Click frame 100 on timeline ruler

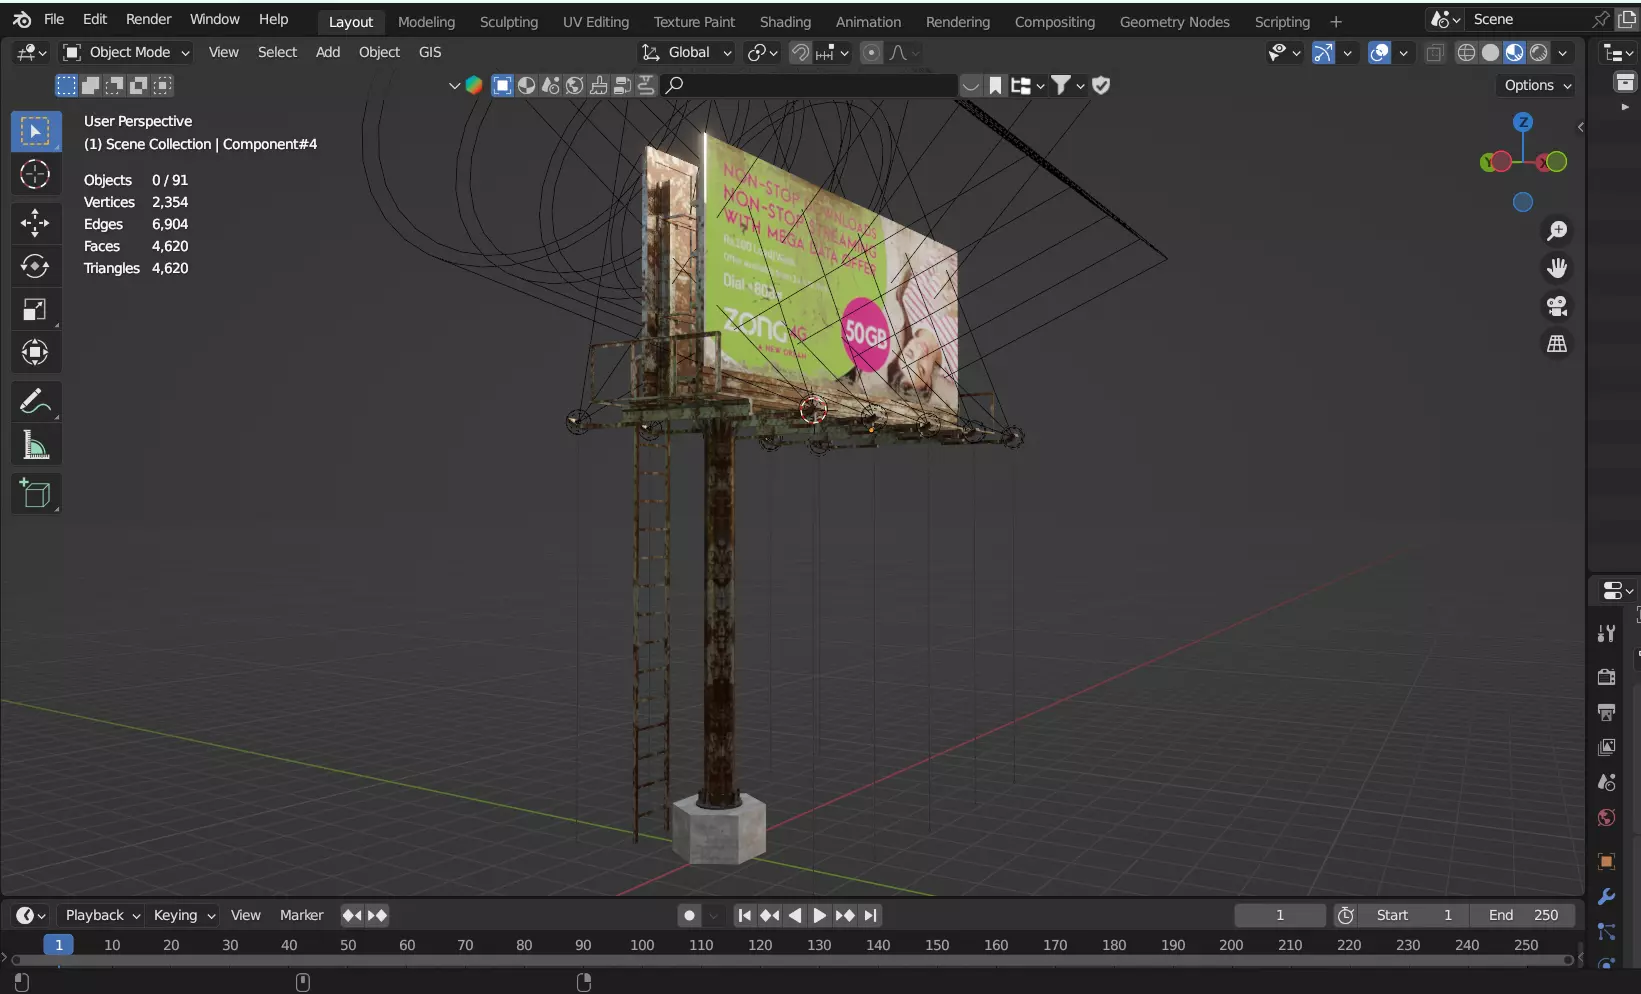coord(642,945)
